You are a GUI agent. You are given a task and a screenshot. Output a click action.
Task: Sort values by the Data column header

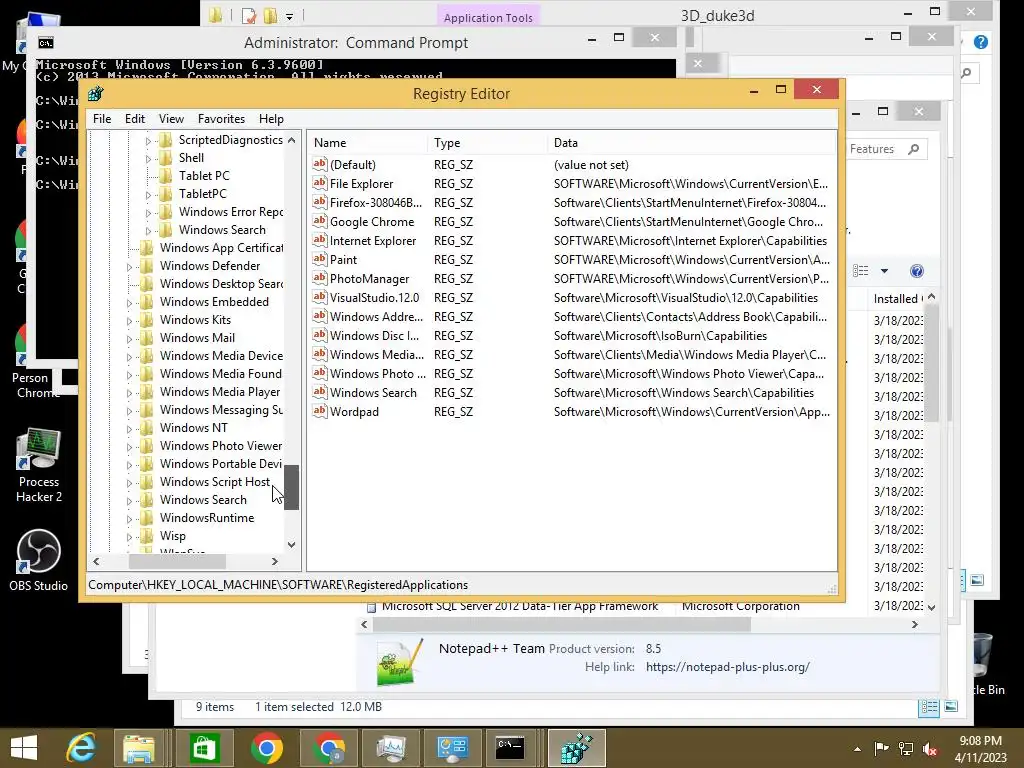692,143
